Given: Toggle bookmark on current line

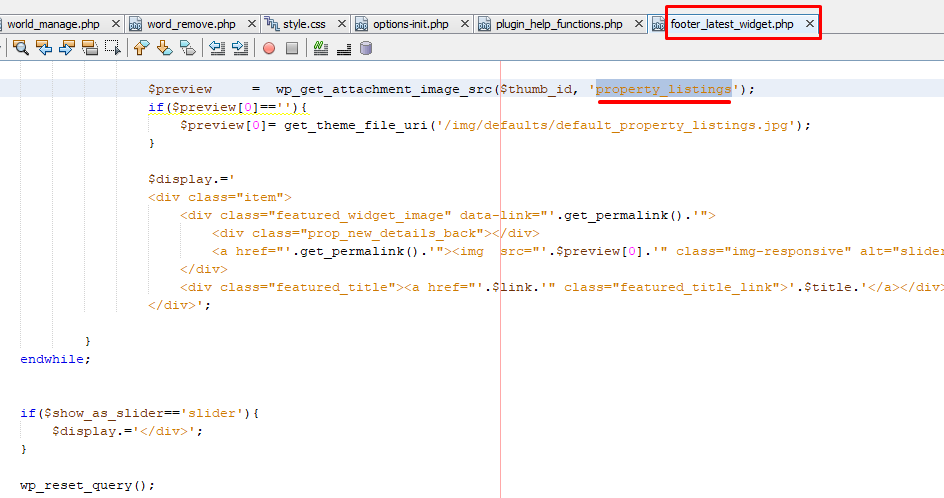Looking at the screenshot, I should [x=188, y=48].
